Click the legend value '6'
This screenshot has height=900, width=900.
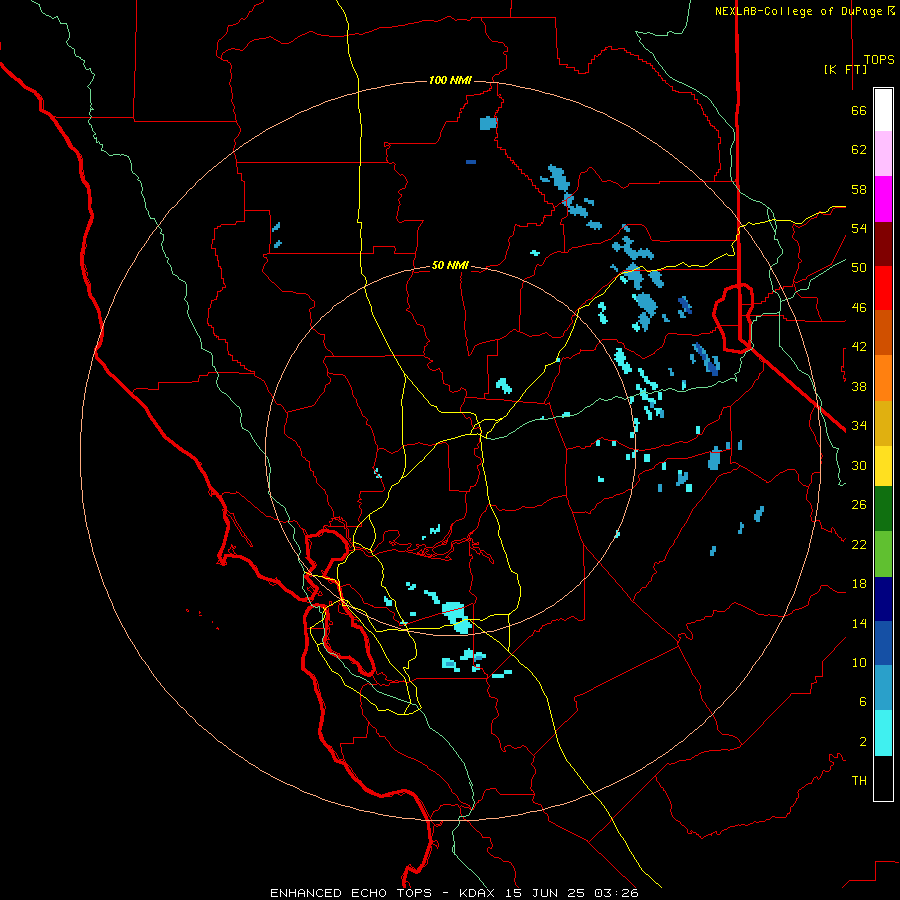[x=863, y=701]
